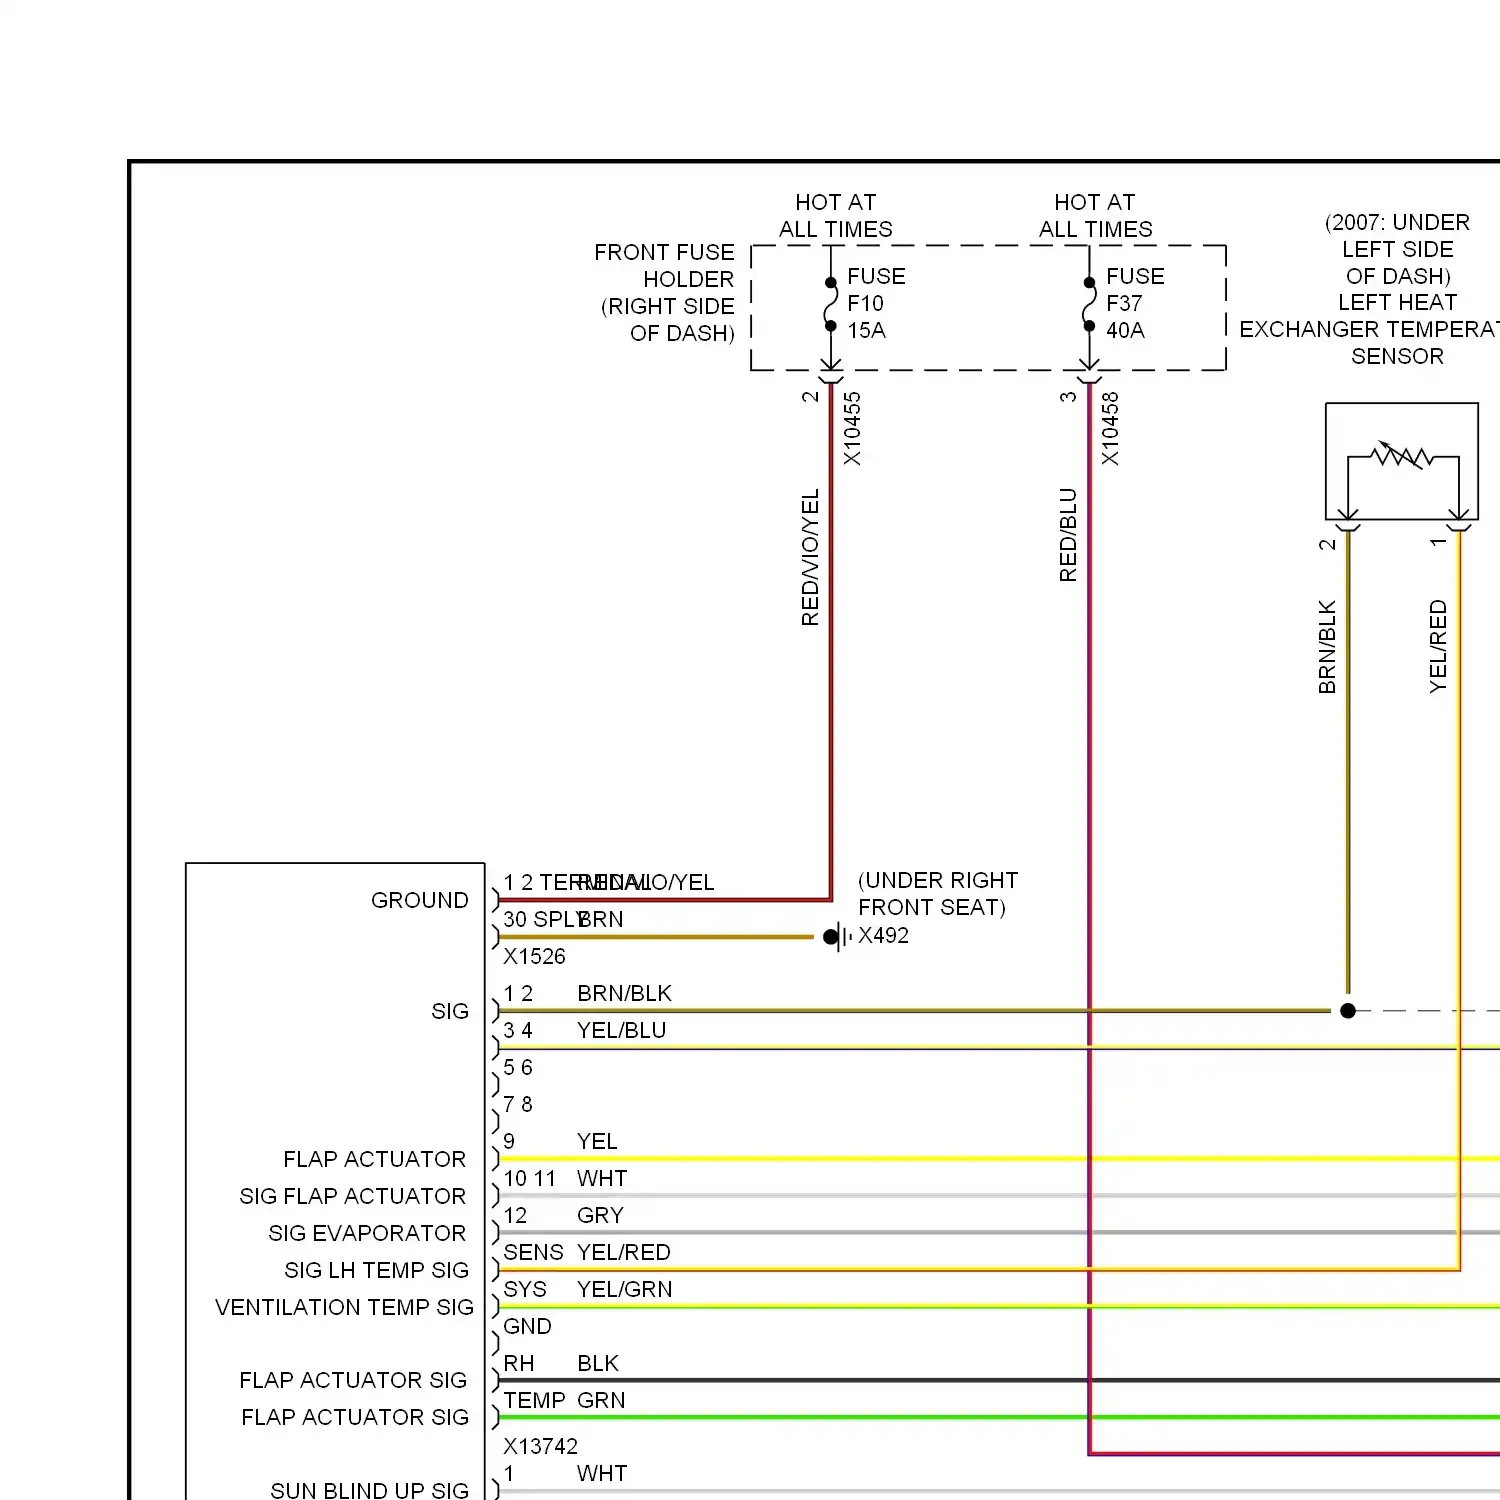Click the SIG EVAPORATOR label

click(367, 1234)
